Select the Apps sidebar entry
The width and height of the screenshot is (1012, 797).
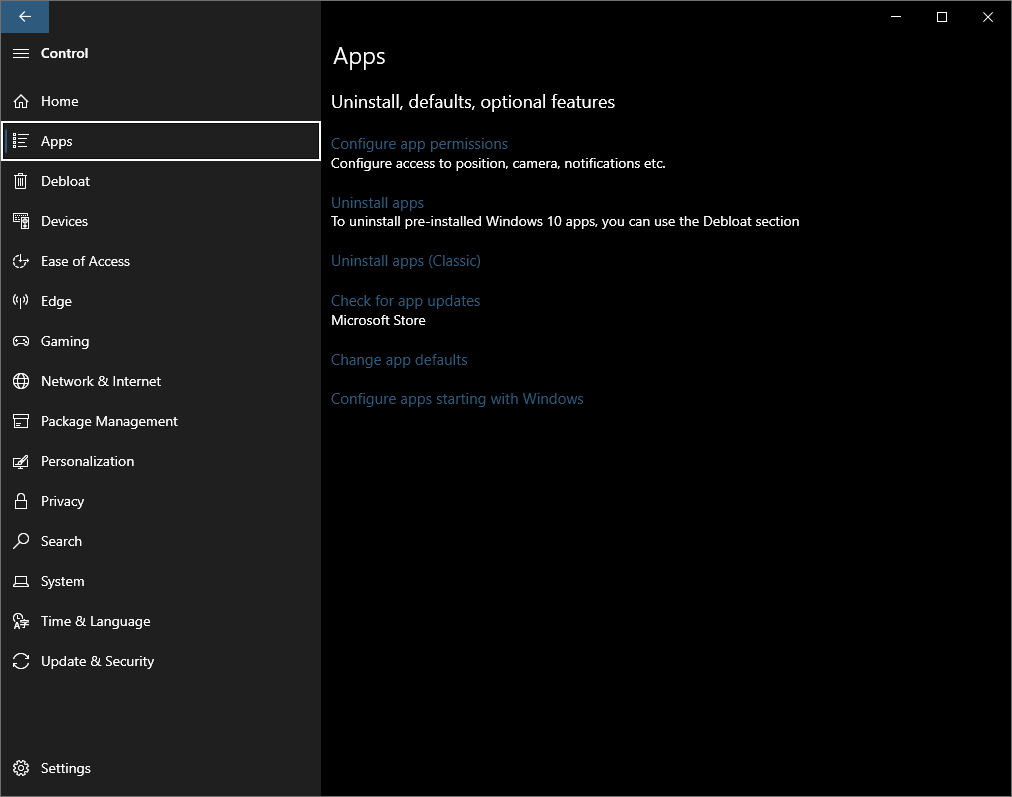coord(161,141)
